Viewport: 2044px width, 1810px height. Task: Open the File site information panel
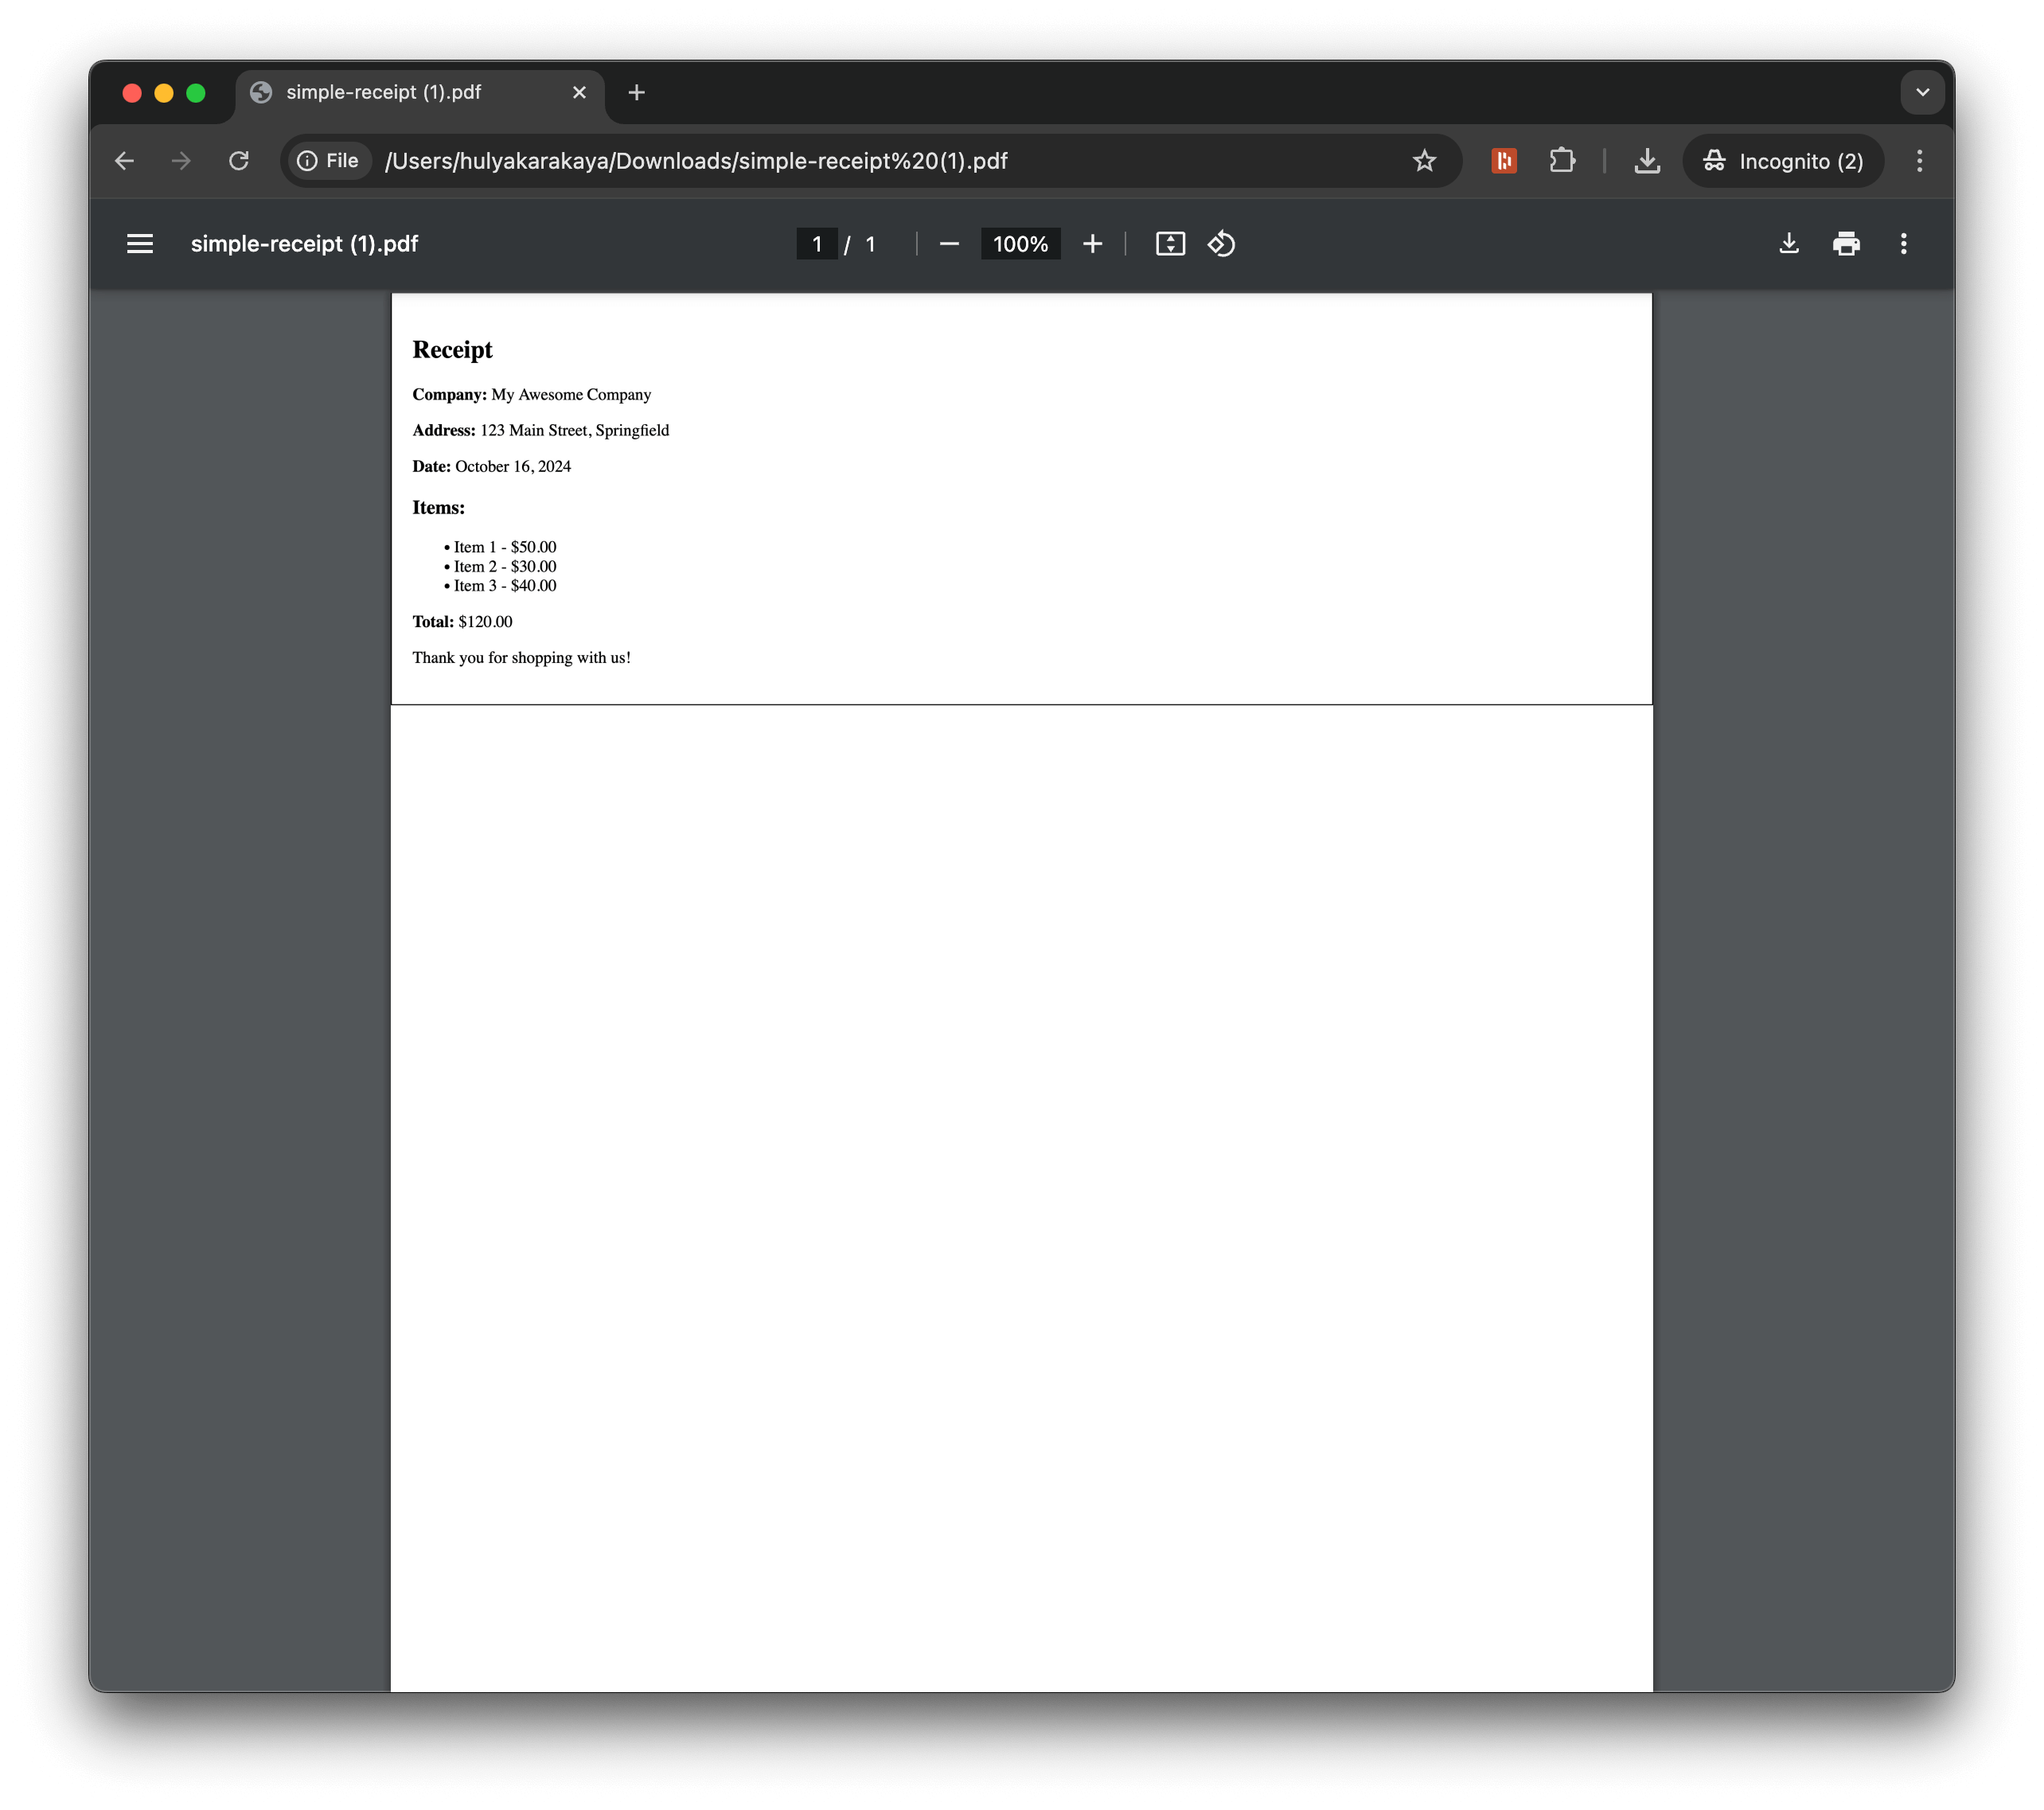[x=328, y=160]
